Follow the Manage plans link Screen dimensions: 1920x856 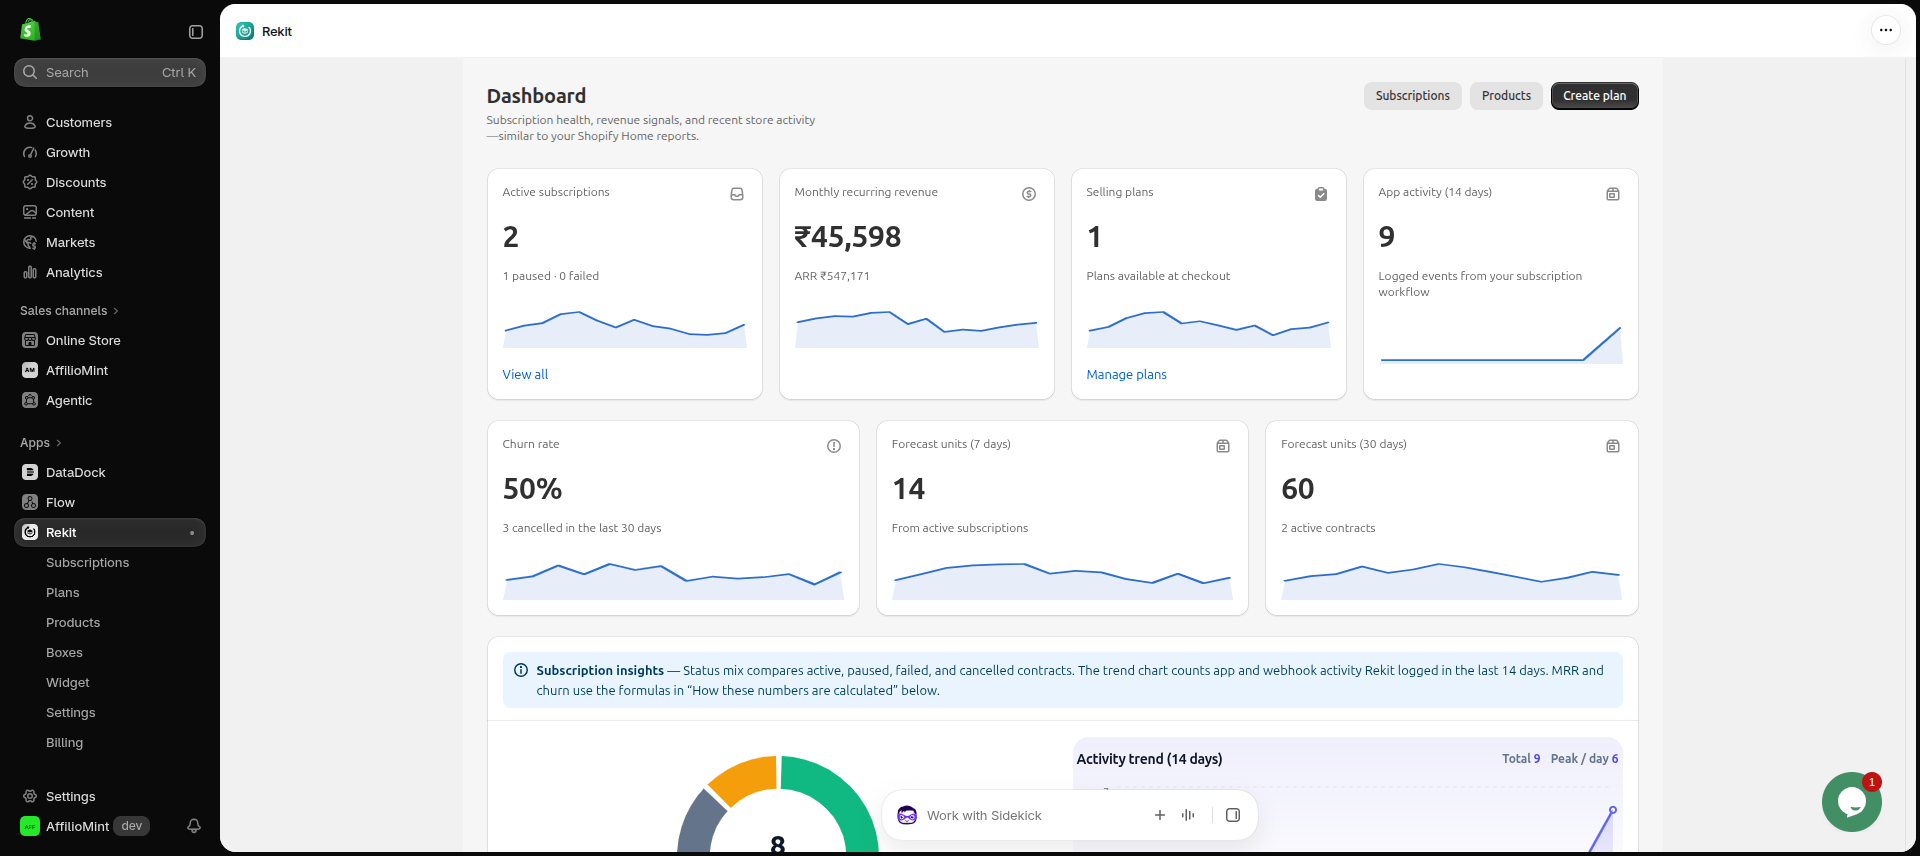[1126, 374]
